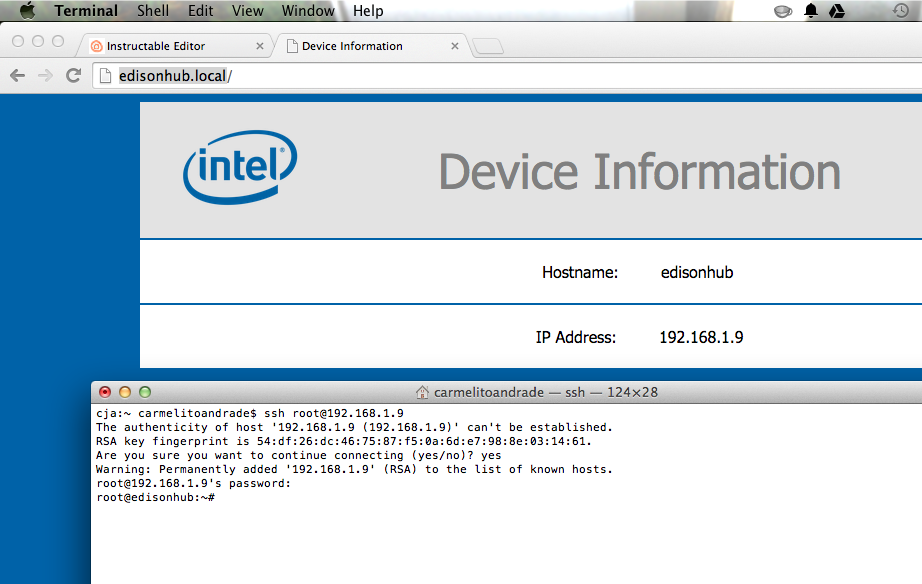Close the Device Information tab
The width and height of the screenshot is (922, 584).
(455, 46)
